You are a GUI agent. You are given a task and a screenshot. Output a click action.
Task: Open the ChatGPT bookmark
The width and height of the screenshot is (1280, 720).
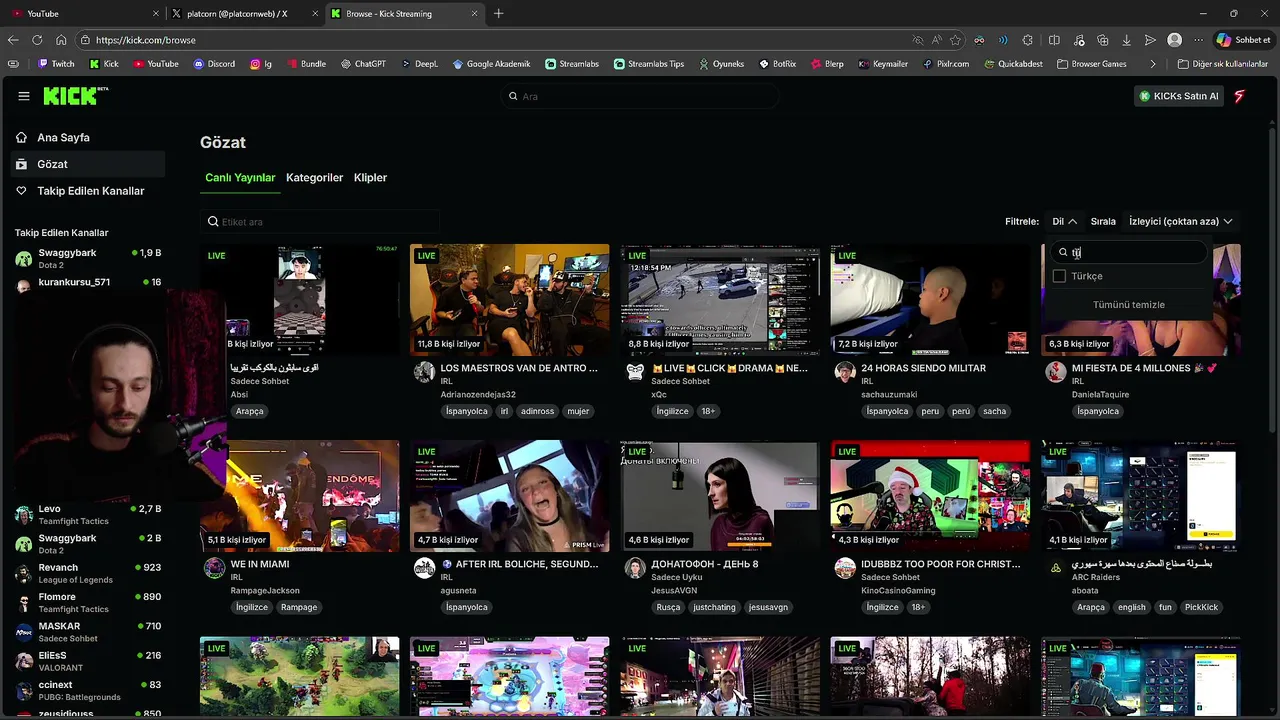tap(362, 64)
